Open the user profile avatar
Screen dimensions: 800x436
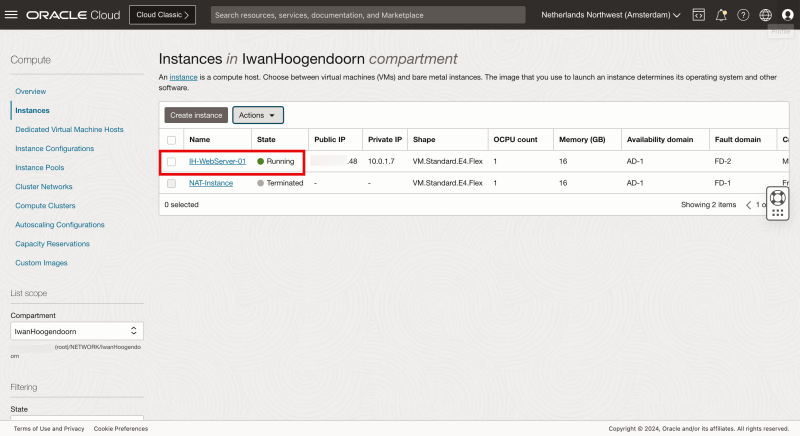(788, 15)
